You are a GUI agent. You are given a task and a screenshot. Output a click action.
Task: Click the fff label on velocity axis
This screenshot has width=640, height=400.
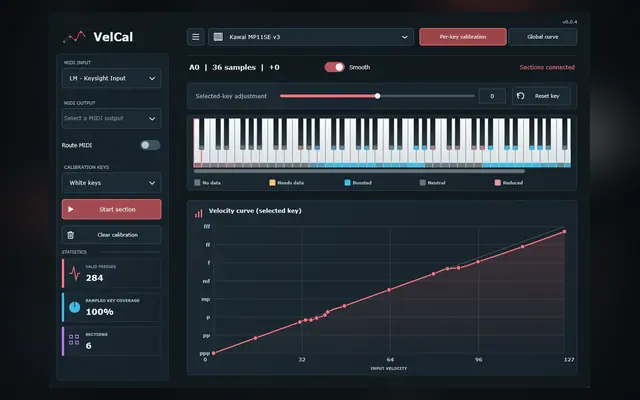click(207, 226)
